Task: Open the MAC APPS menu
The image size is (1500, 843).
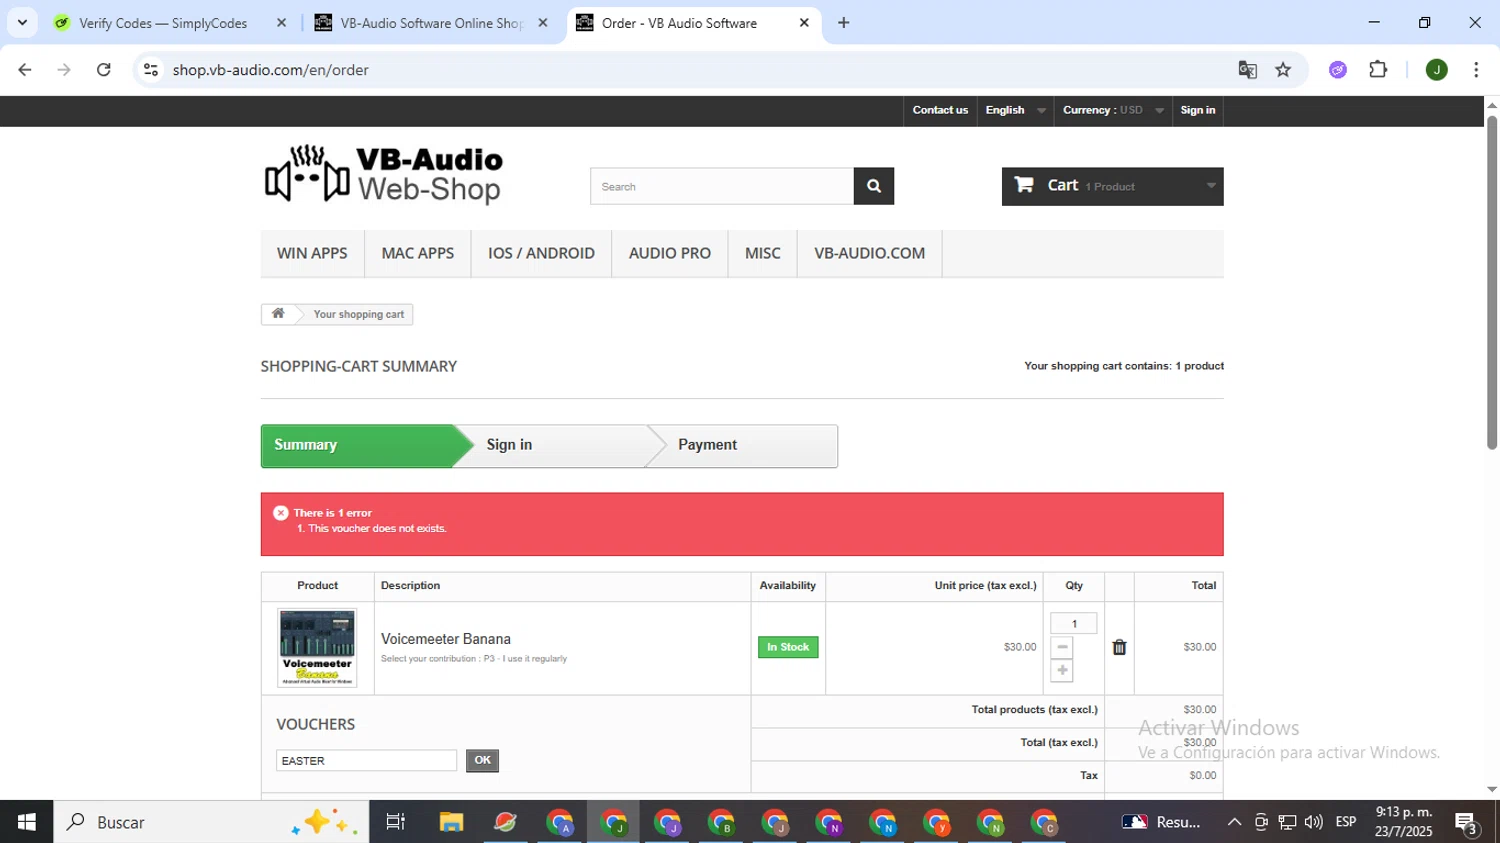Action: click(x=417, y=253)
